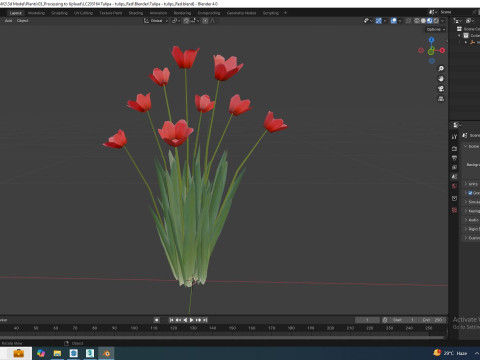
Task: Click red X axis on navigation gizmo
Action: [x=442, y=50]
